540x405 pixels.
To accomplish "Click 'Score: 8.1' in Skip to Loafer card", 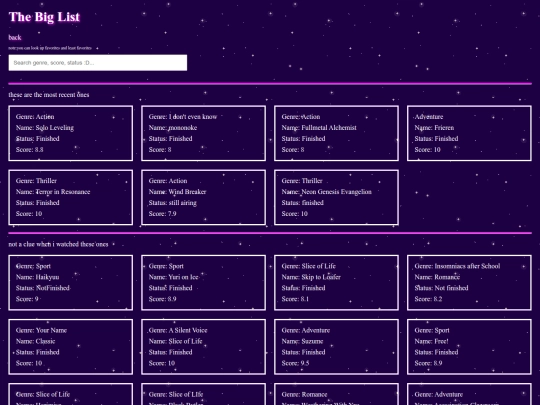I will pos(295,299).
